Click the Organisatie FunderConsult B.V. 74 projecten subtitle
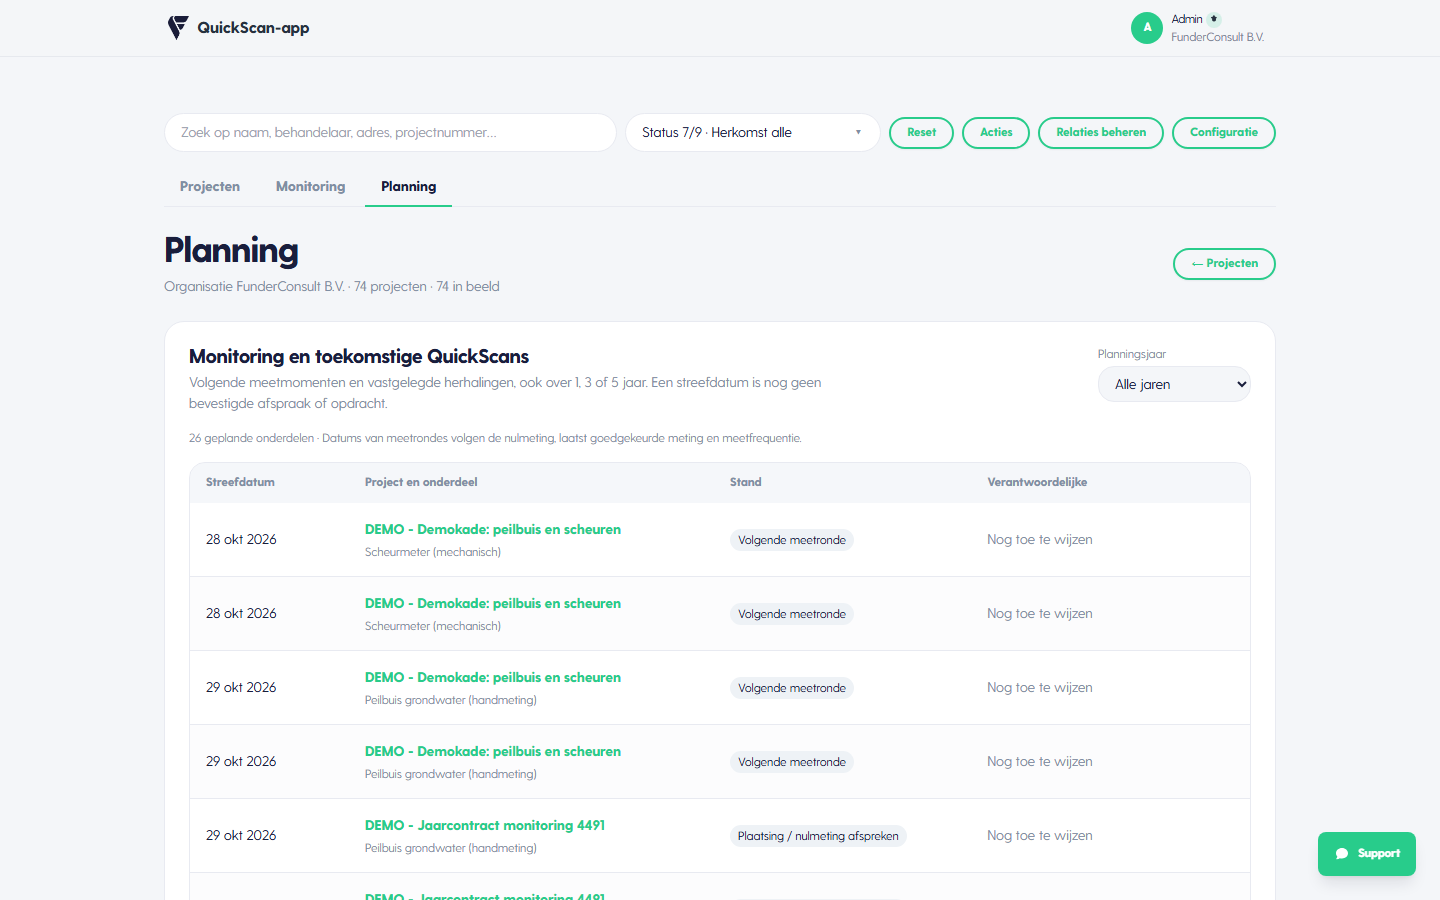The height and width of the screenshot is (900, 1440). coord(332,287)
